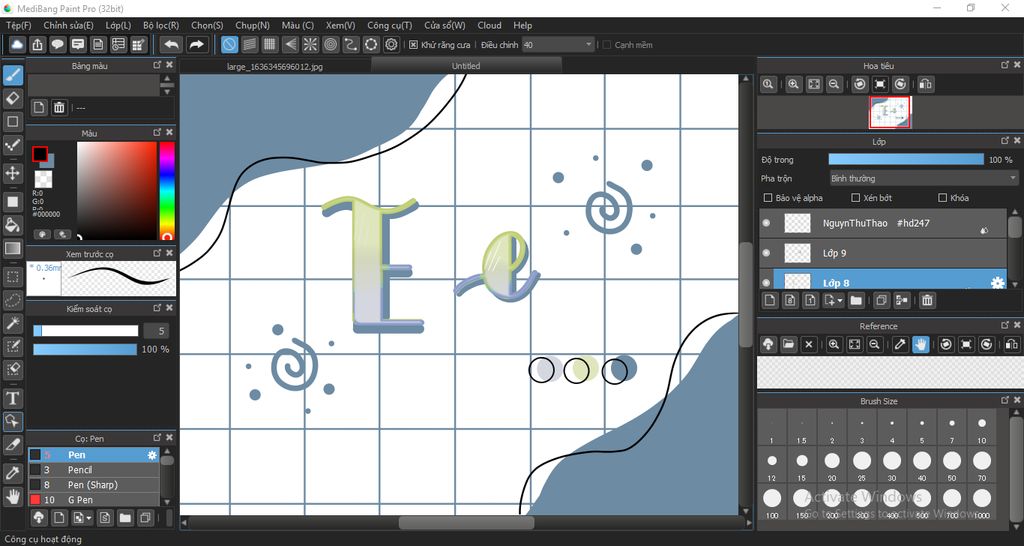Zoom out within the Navigator panel
Viewport: 1024px width, 546px height.
(833, 84)
